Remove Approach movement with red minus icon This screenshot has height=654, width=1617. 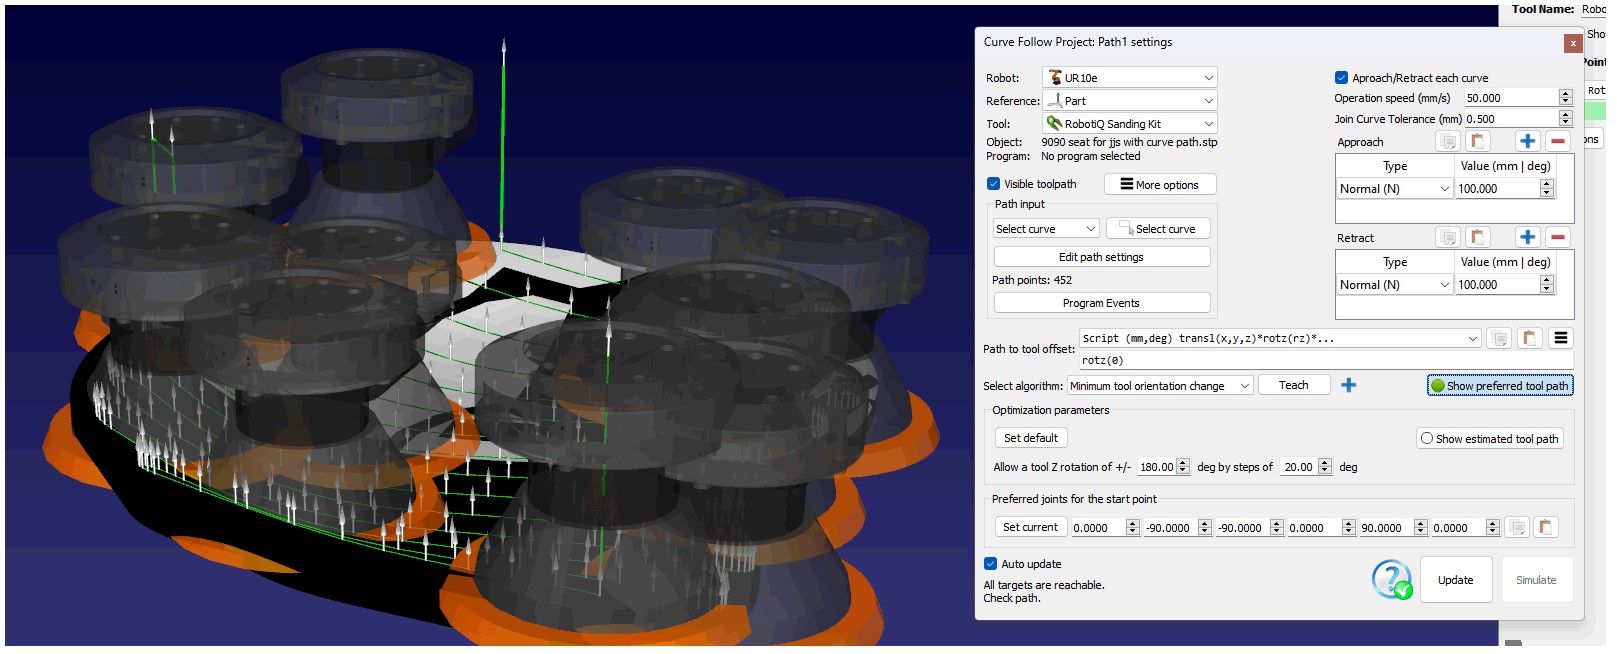click(x=1557, y=141)
